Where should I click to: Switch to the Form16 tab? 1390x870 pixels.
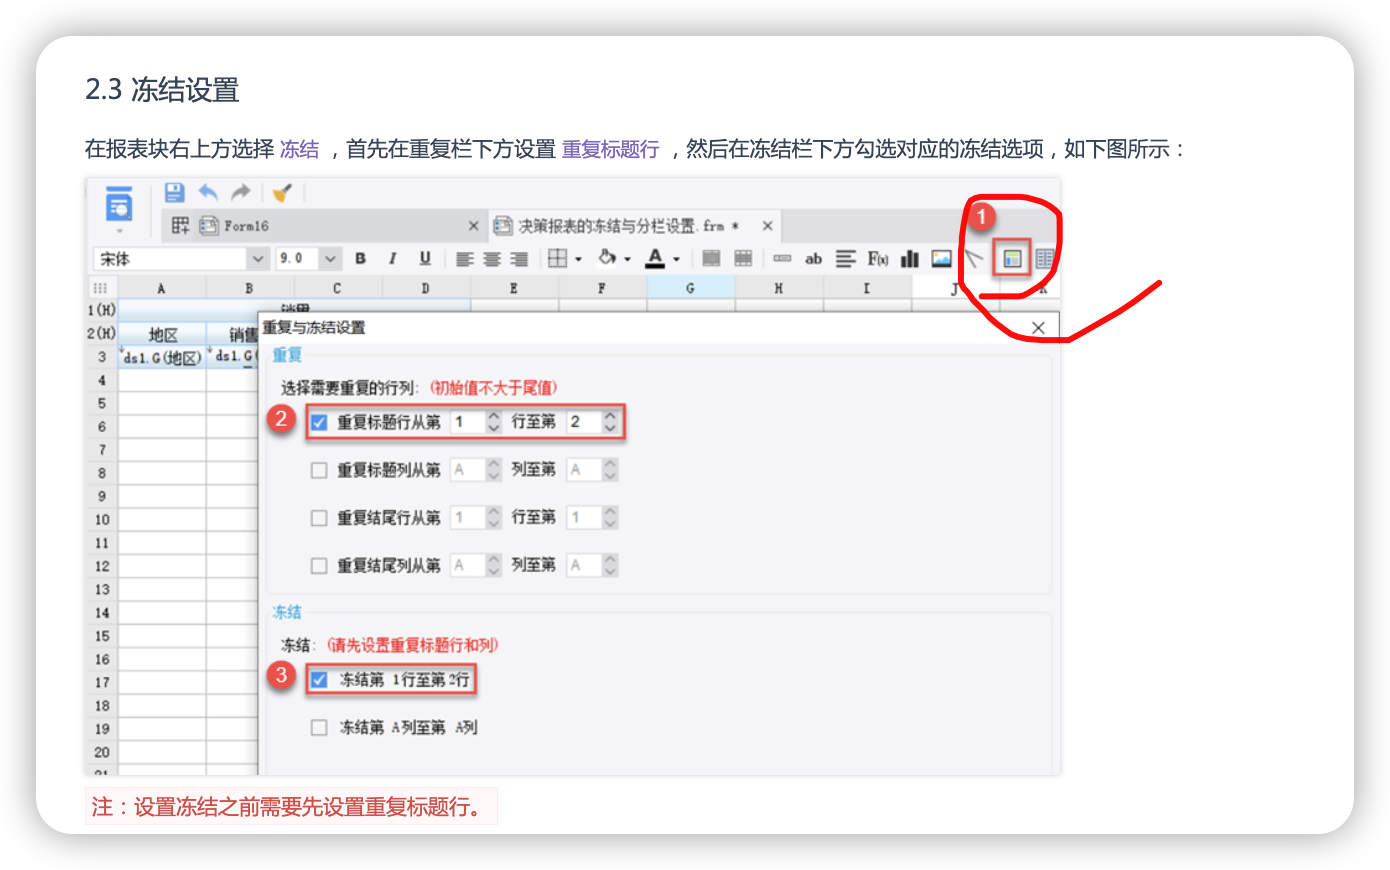coord(326,226)
